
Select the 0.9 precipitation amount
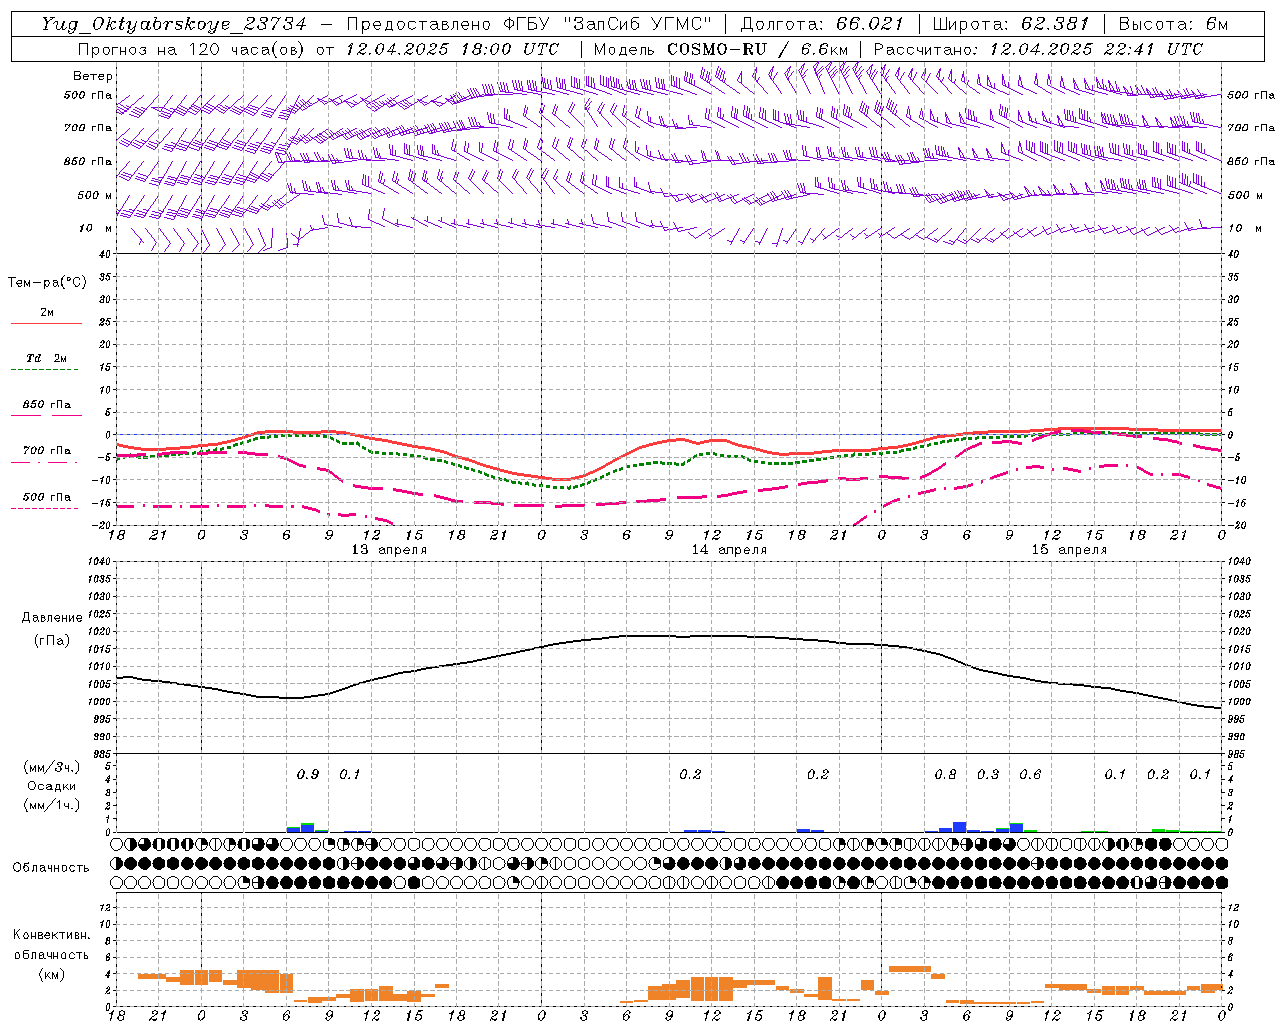308,774
